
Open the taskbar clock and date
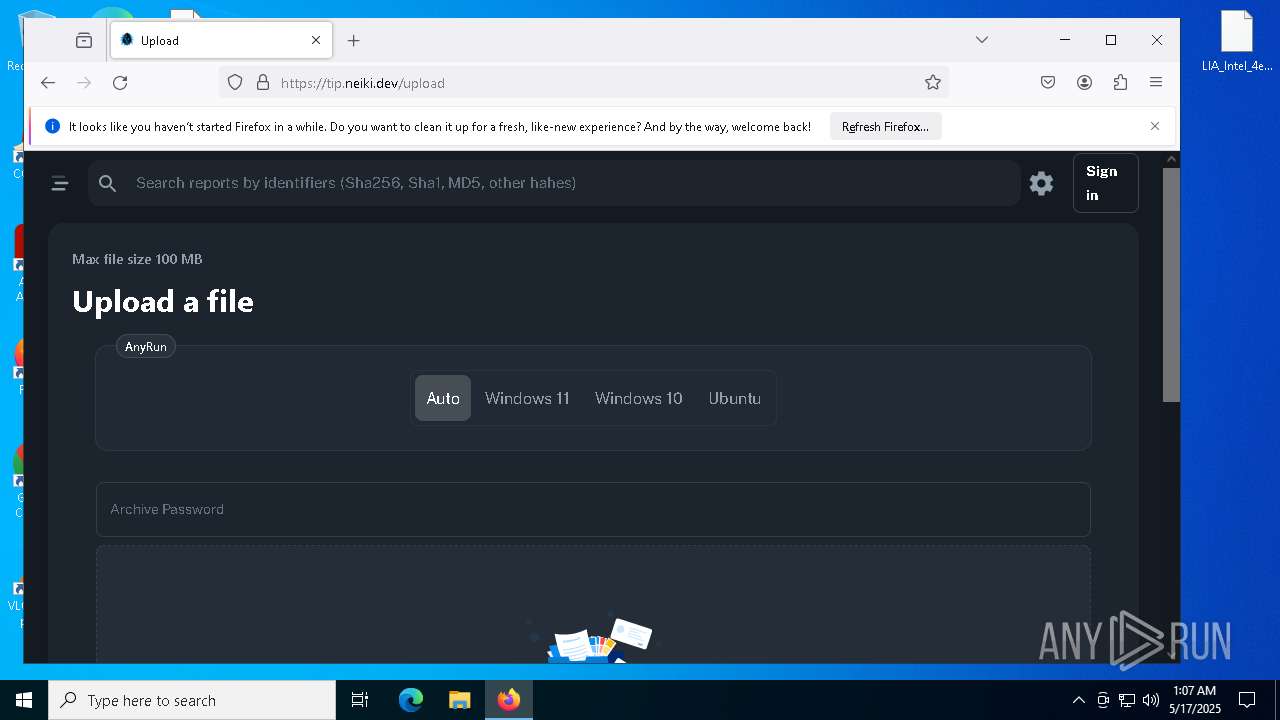click(x=1194, y=700)
